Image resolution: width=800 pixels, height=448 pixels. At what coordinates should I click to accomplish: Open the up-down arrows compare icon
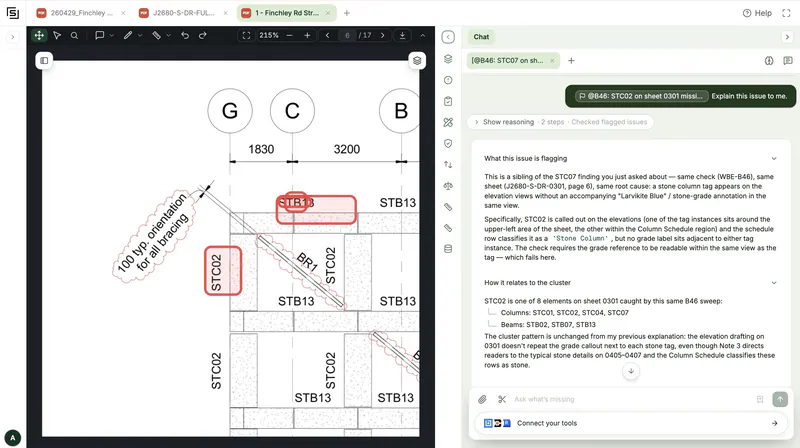click(x=448, y=164)
